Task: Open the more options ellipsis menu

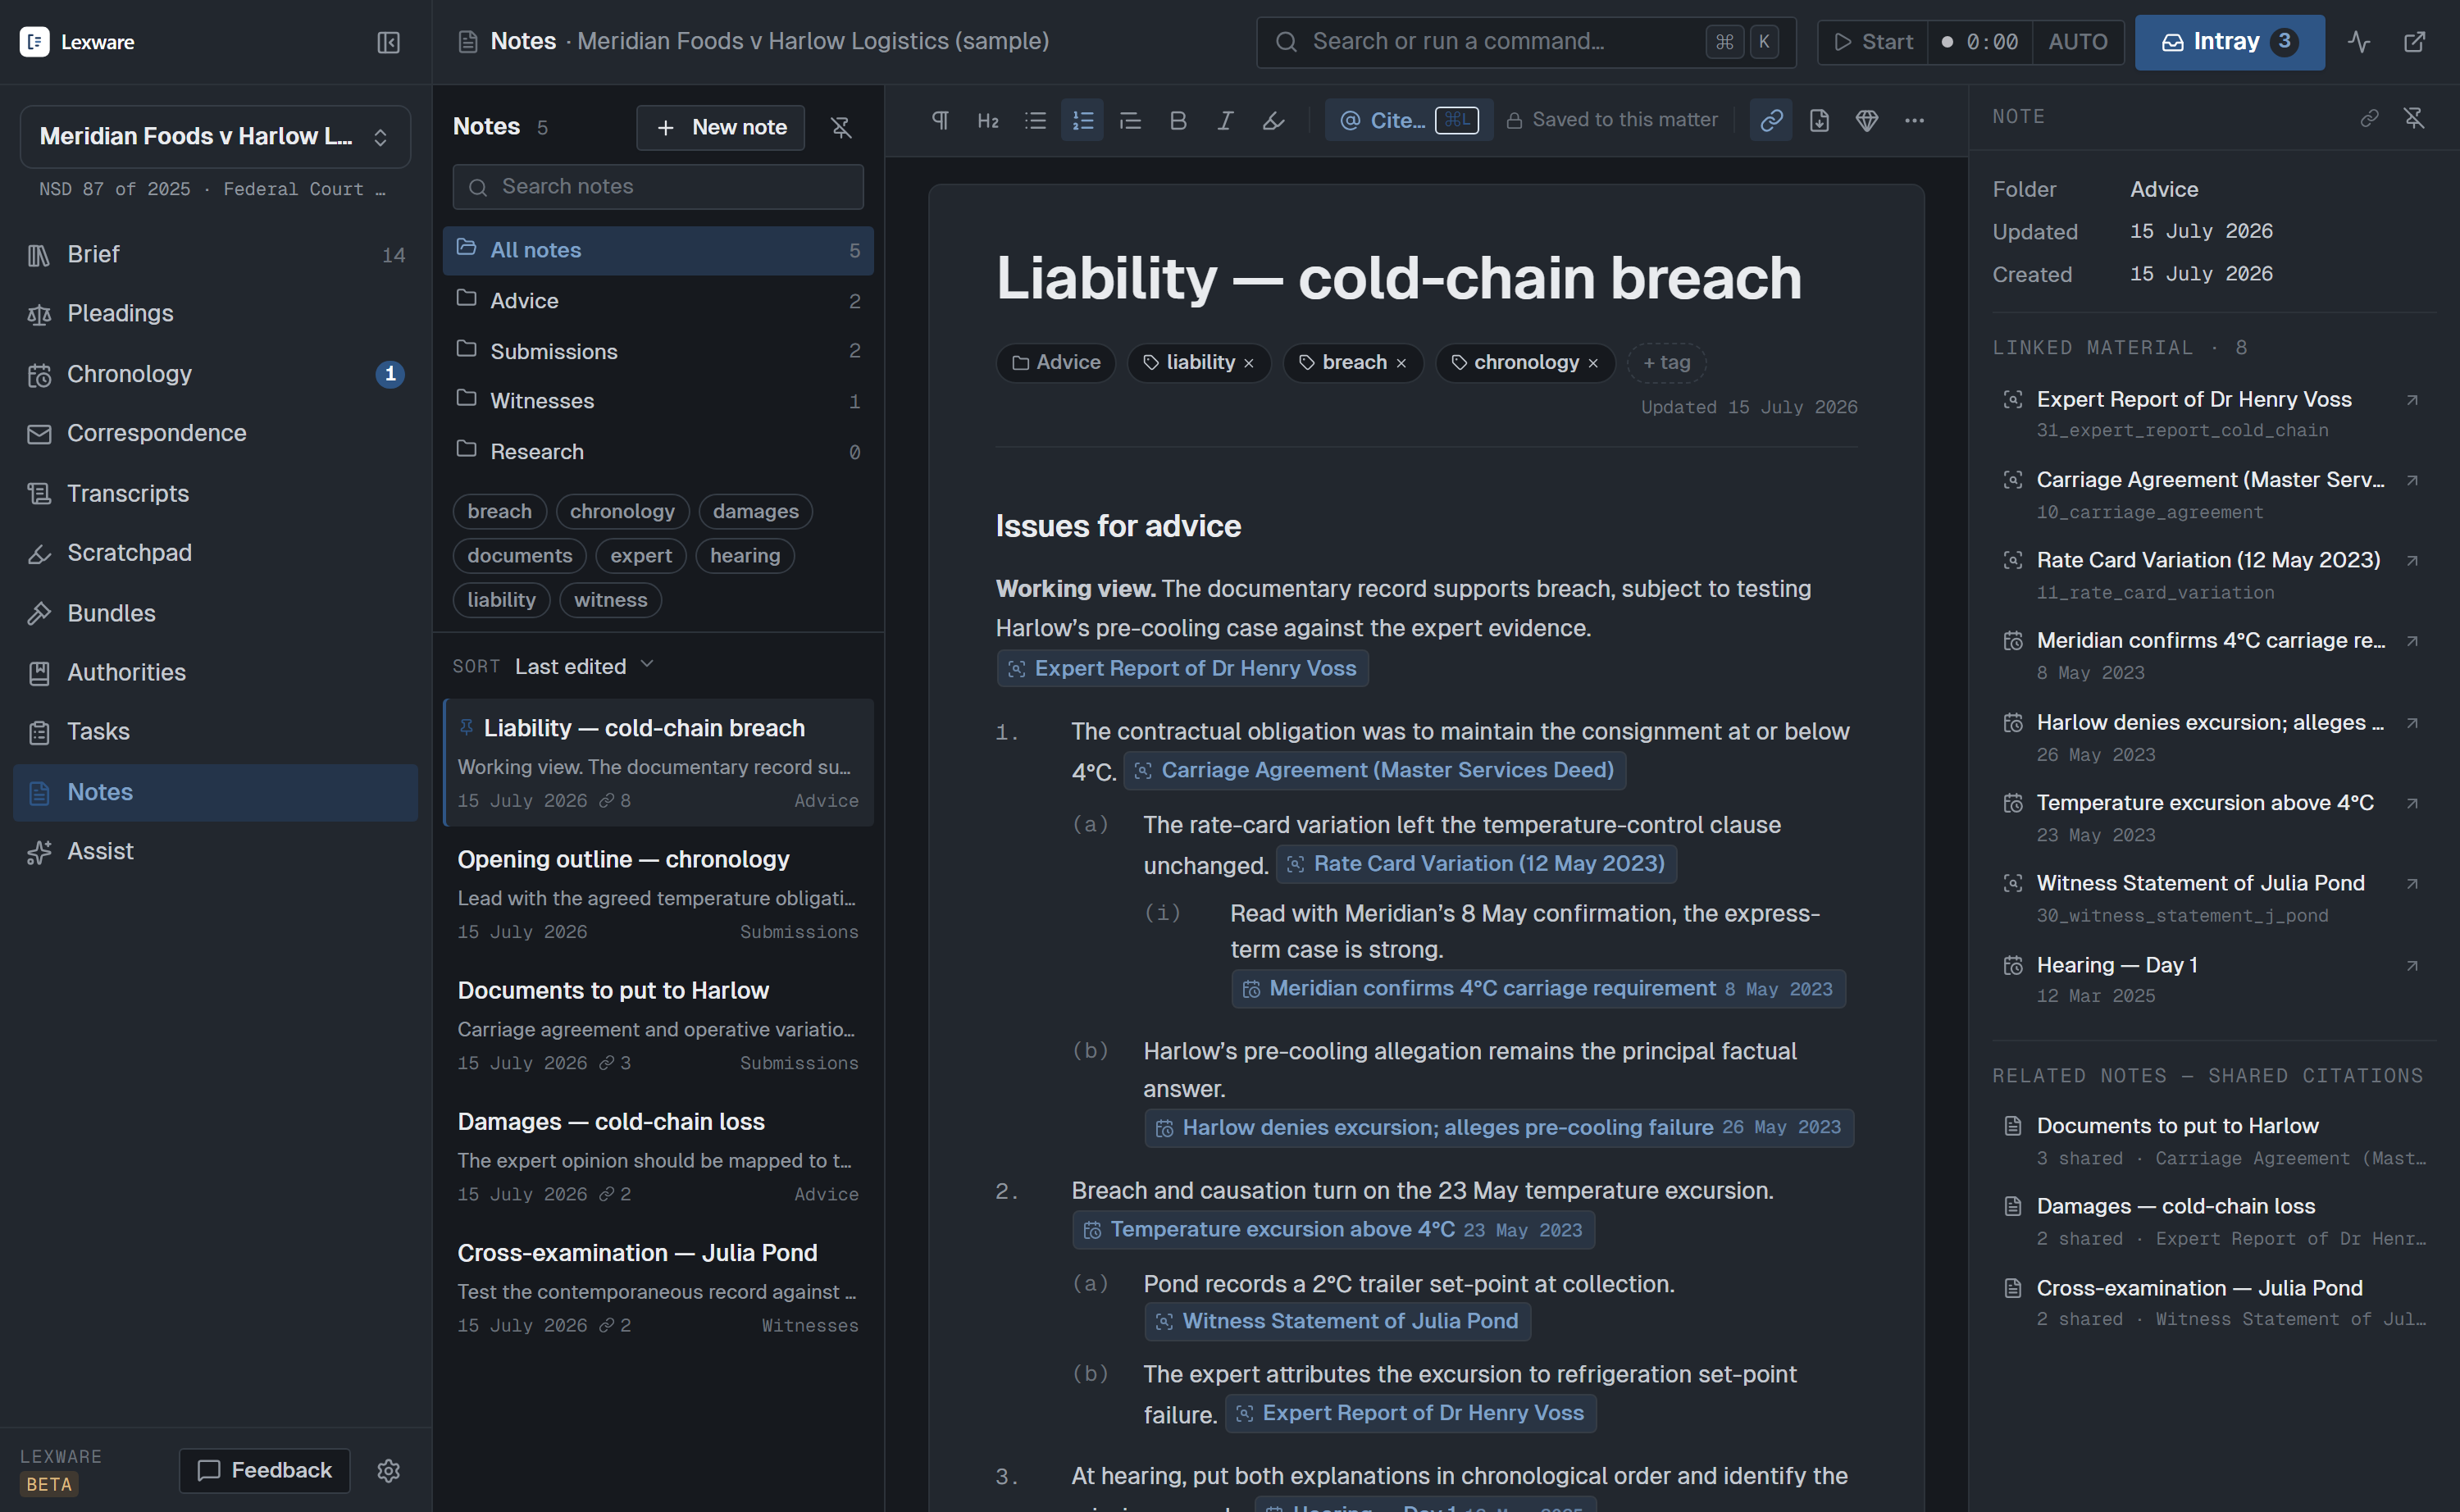Action: click(x=1914, y=120)
